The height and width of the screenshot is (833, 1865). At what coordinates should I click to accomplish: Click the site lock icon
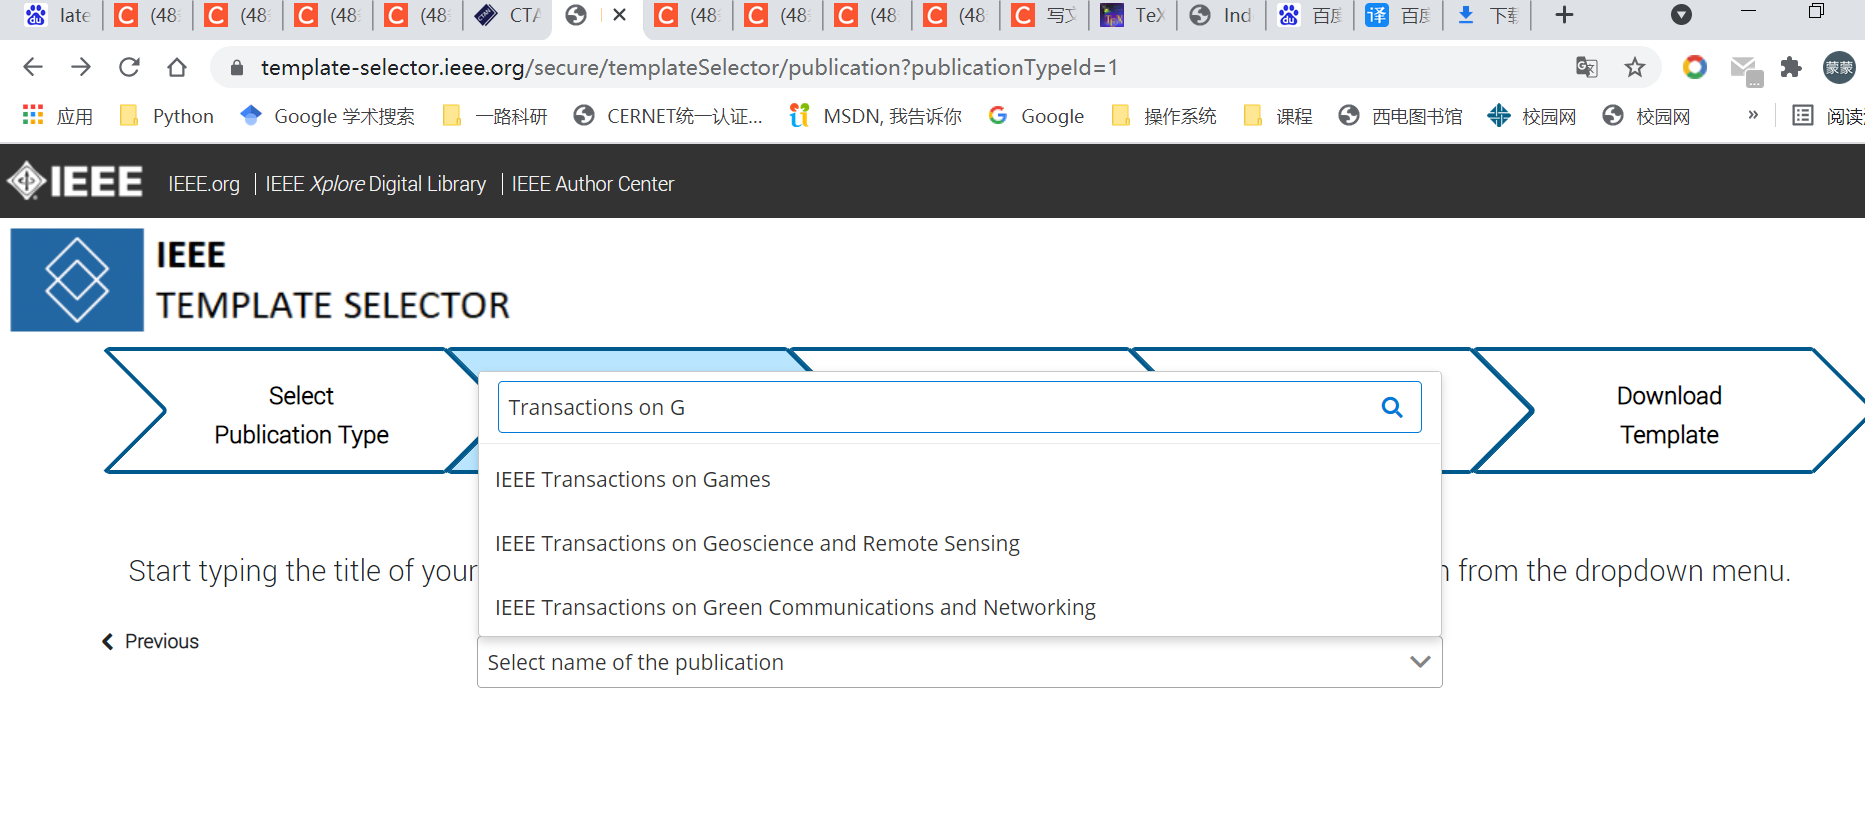click(x=237, y=67)
